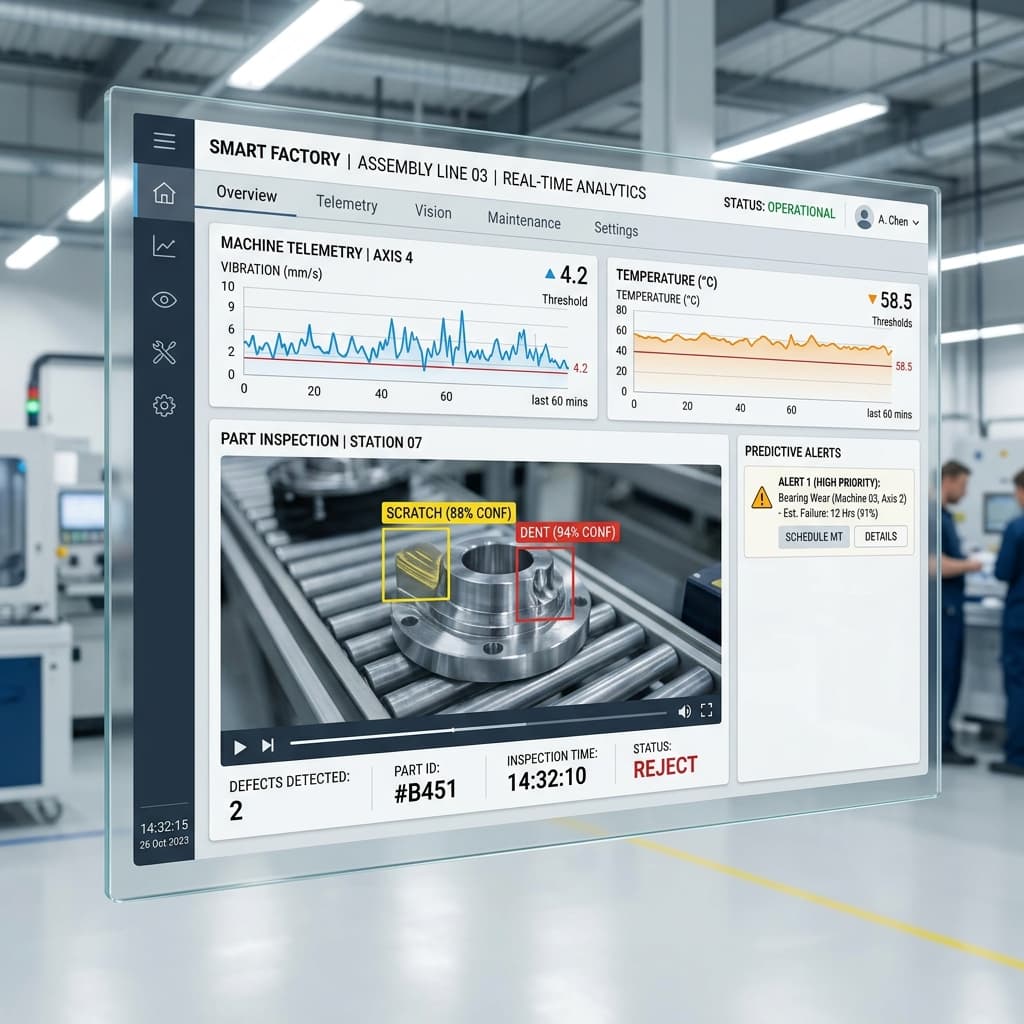Click Bearing Wear alert description text

point(842,498)
